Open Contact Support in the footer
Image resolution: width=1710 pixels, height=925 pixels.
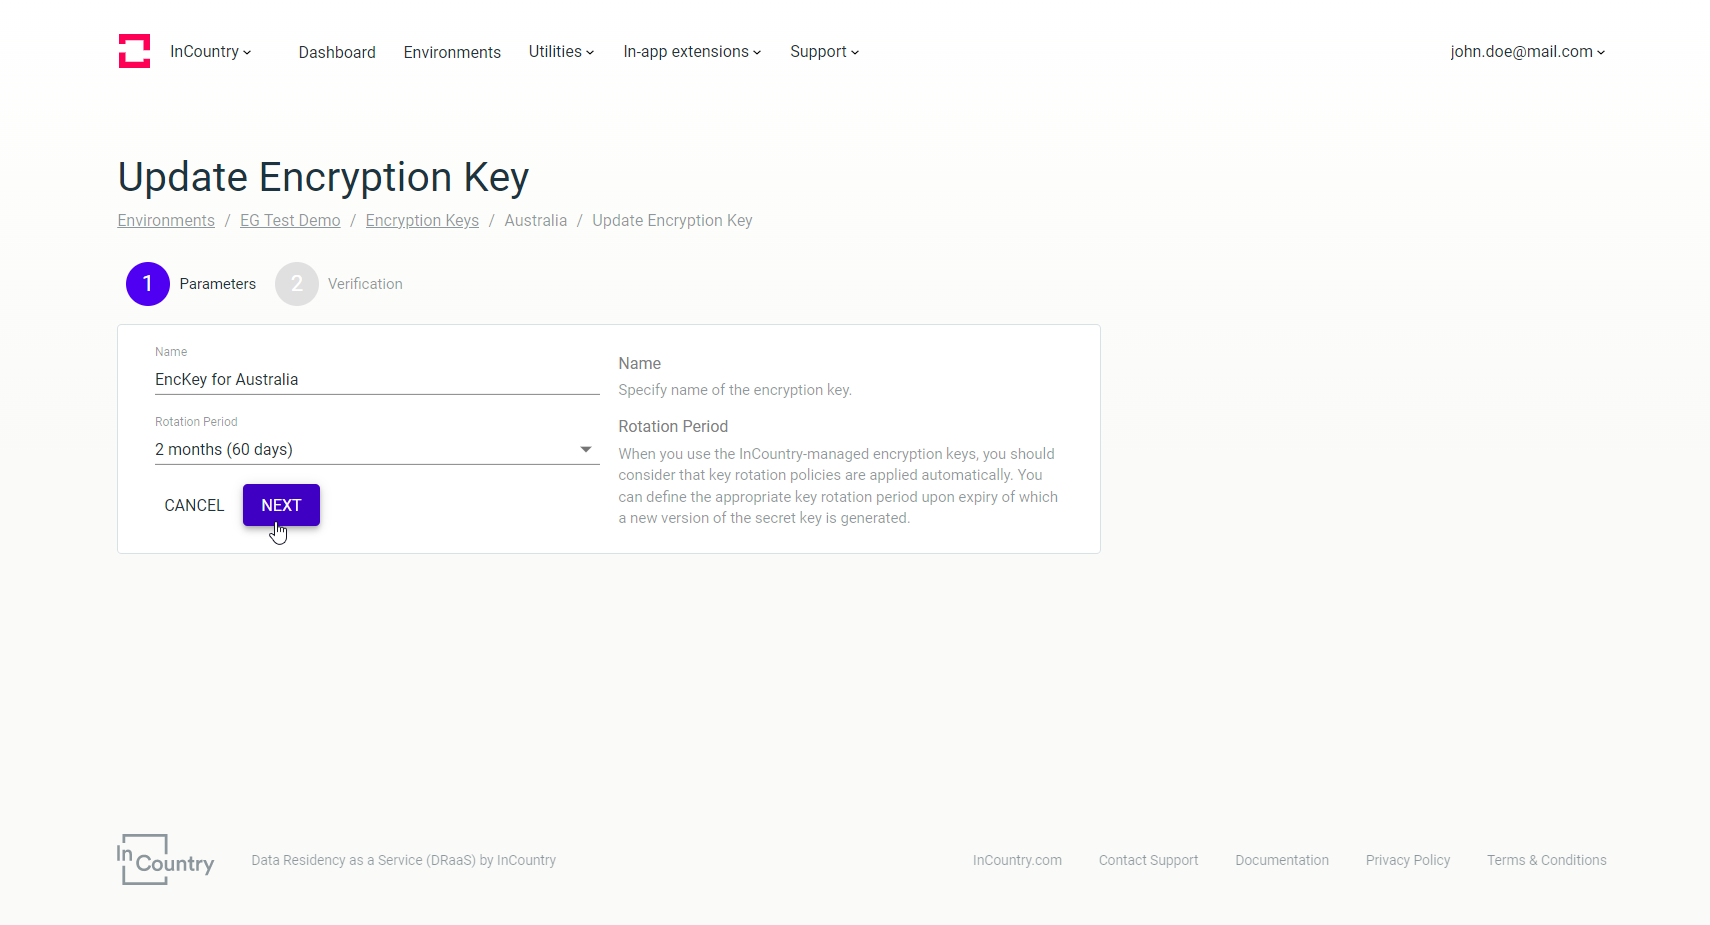1148,860
